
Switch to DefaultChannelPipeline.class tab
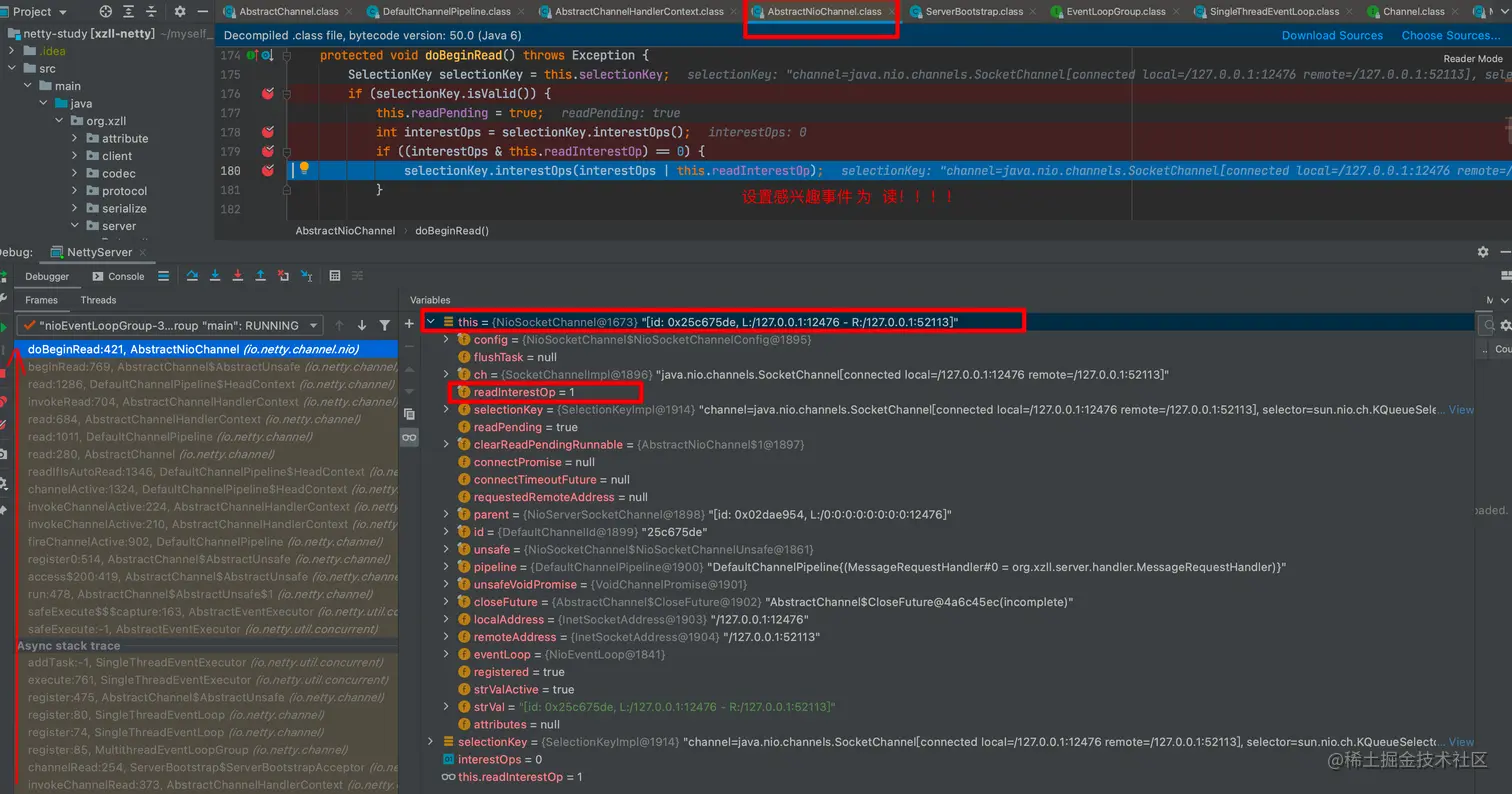click(446, 11)
